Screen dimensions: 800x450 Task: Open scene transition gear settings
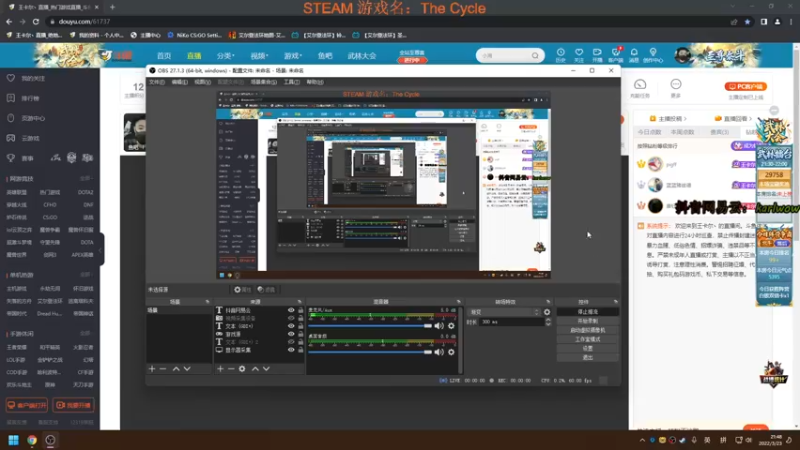tap(547, 312)
